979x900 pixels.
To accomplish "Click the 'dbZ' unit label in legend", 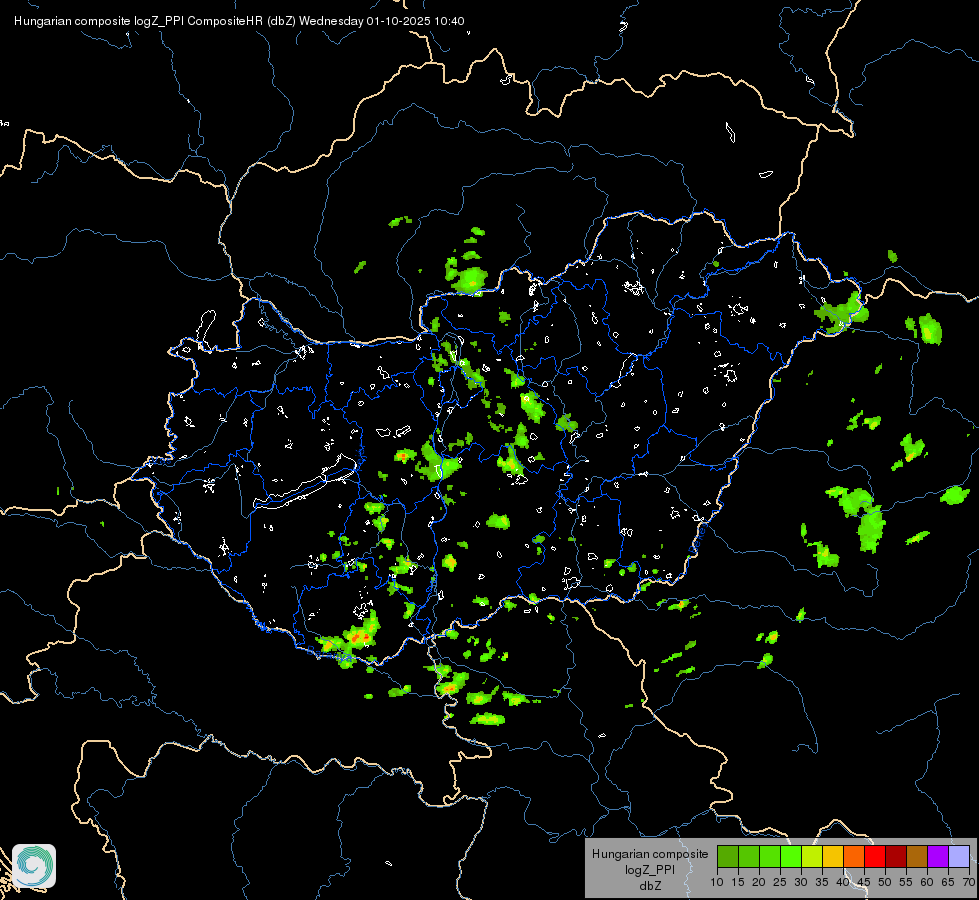I will coord(650,886).
